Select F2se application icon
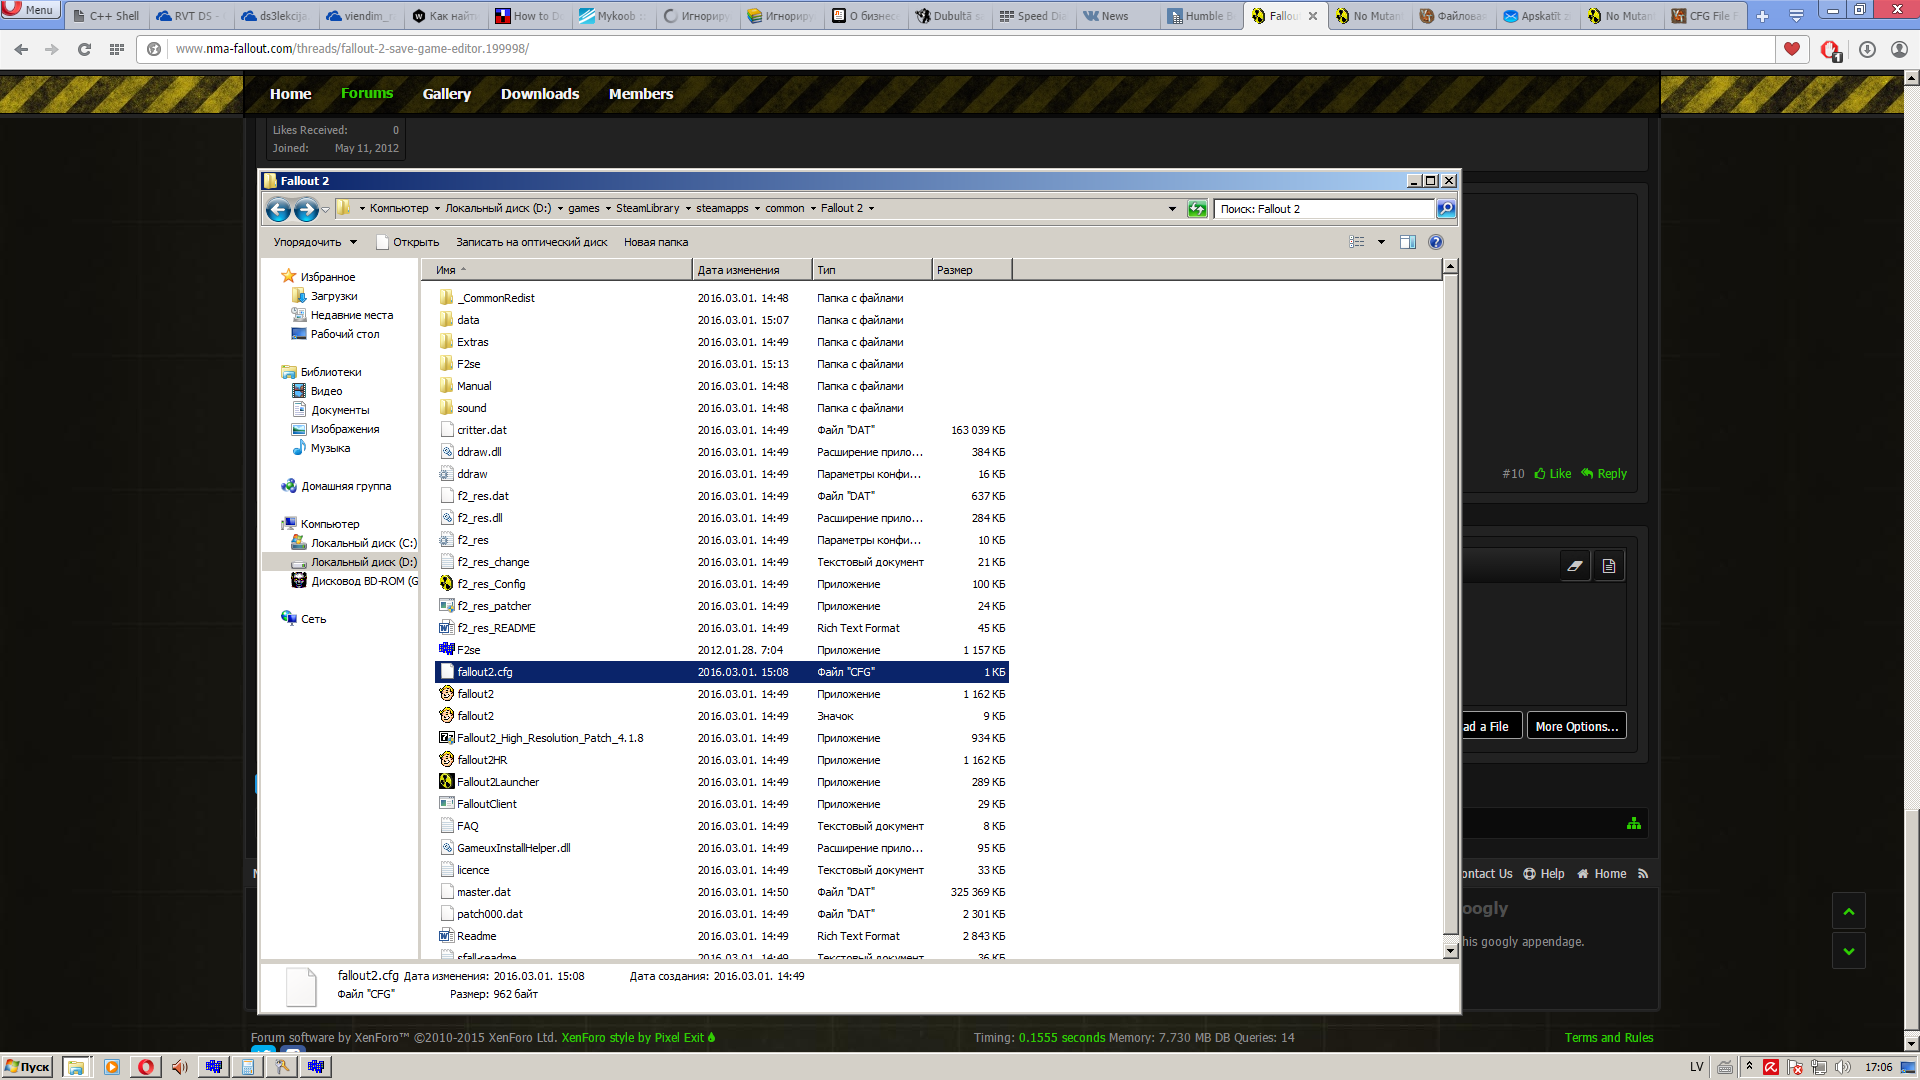The height and width of the screenshot is (1080, 1920). (447, 650)
